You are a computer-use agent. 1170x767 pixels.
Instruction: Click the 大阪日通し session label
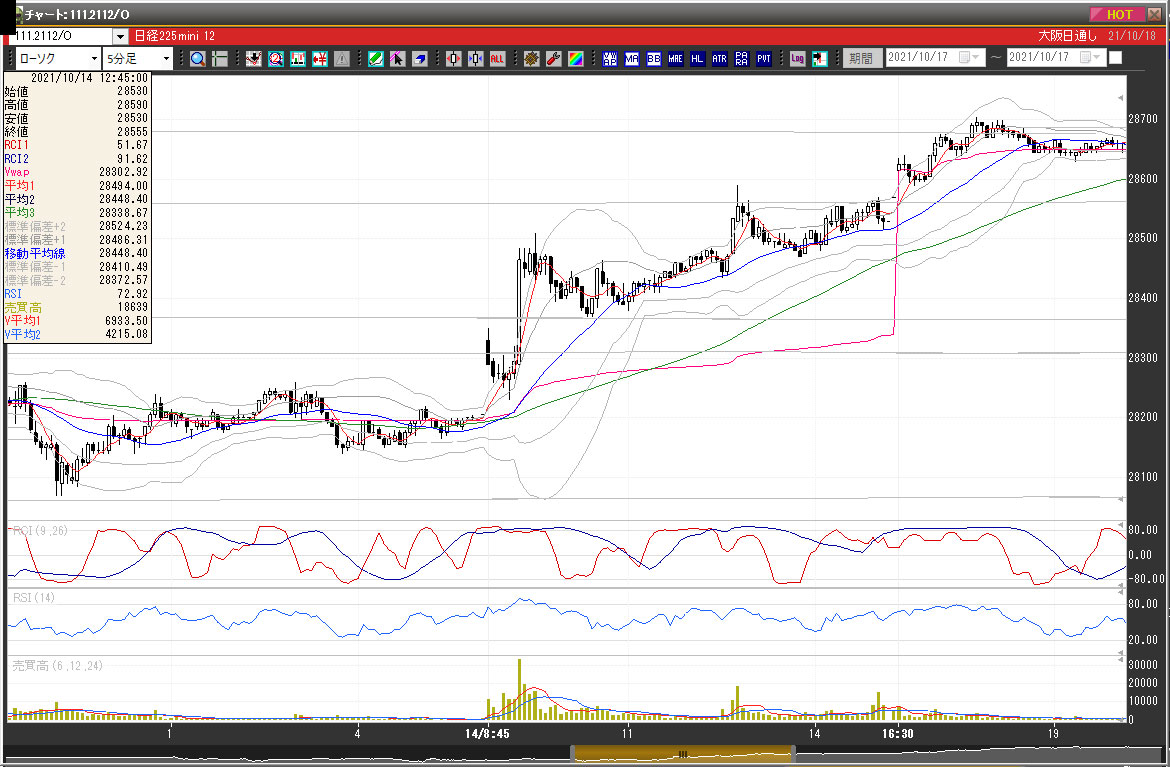click(1067, 36)
